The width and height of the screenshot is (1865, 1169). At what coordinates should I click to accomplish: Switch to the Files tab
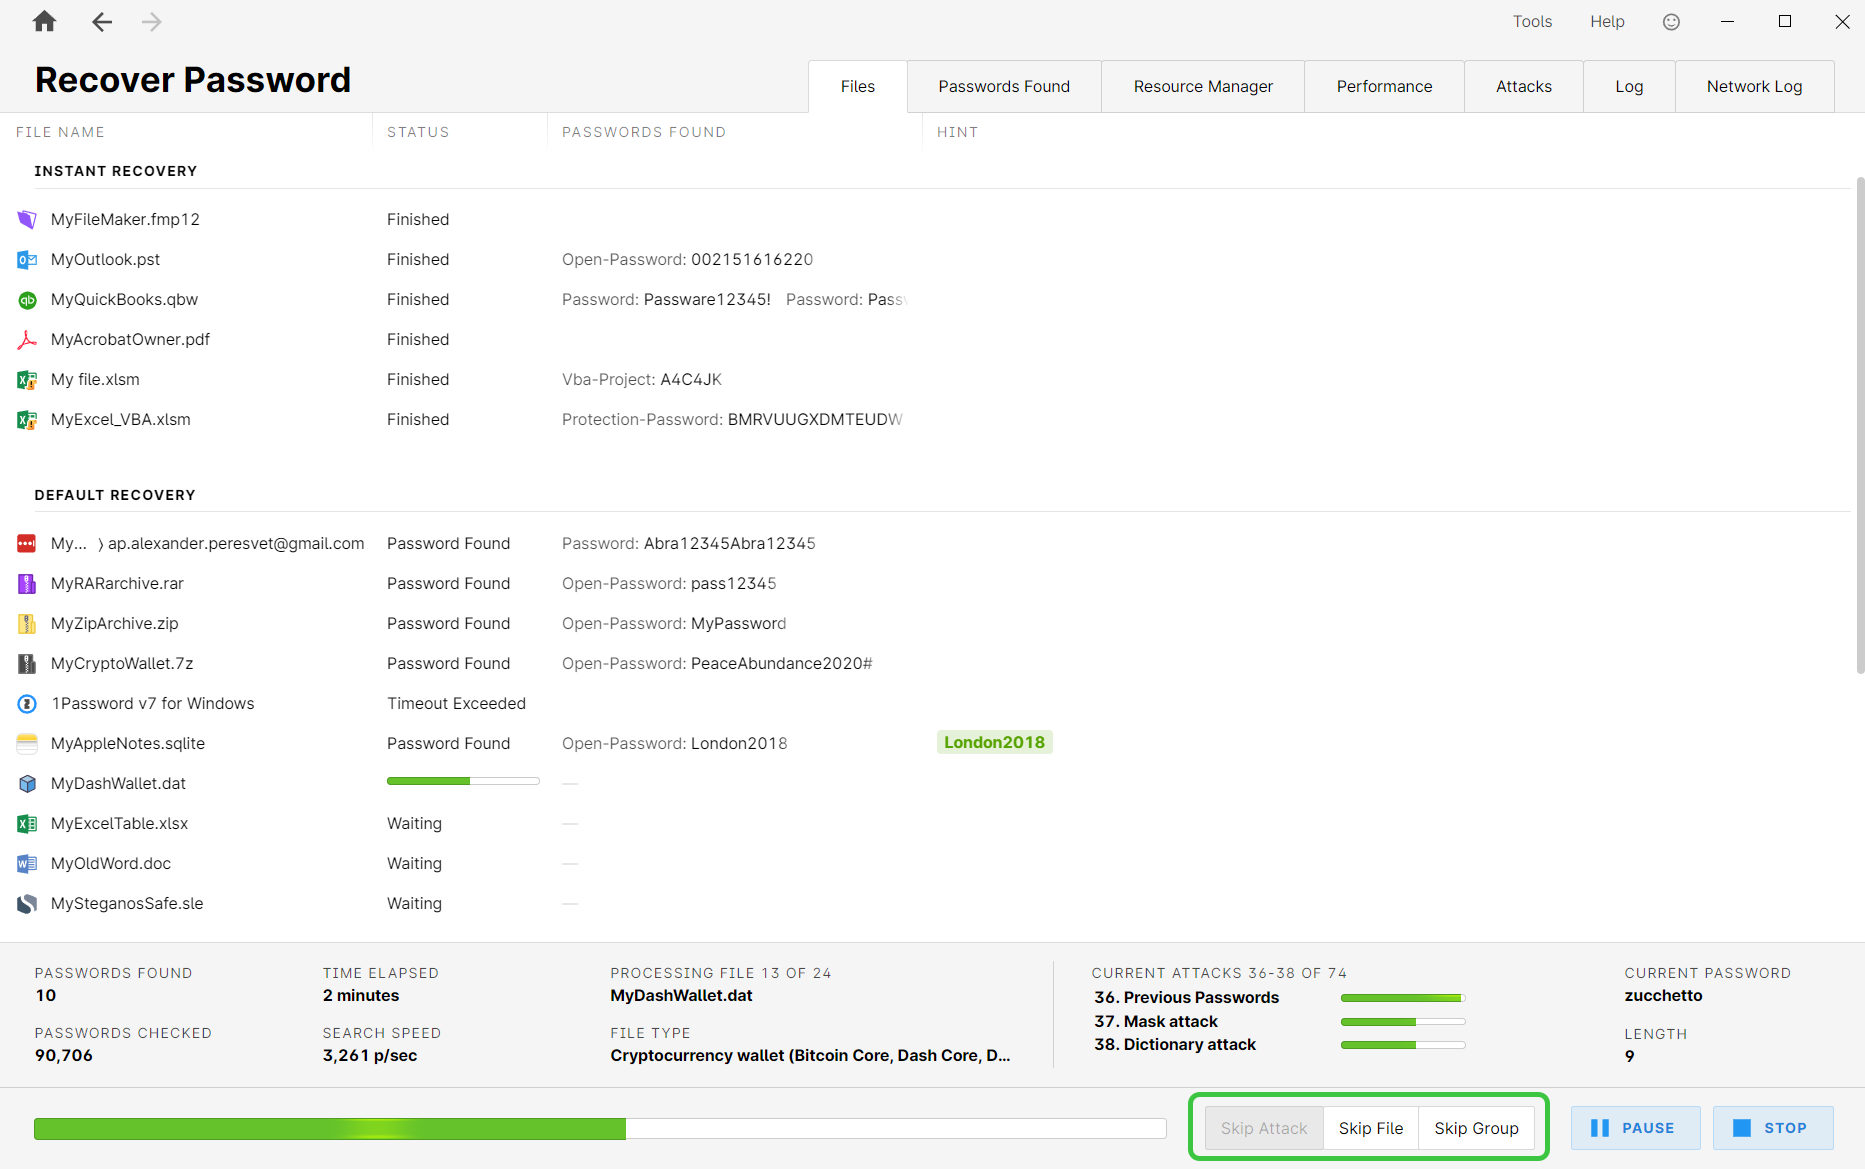click(x=857, y=86)
